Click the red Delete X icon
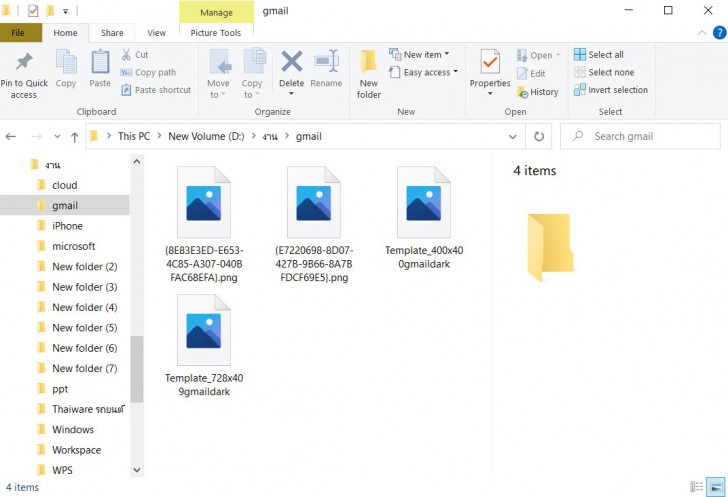Screen dimensions: 728x497 tap(292, 61)
